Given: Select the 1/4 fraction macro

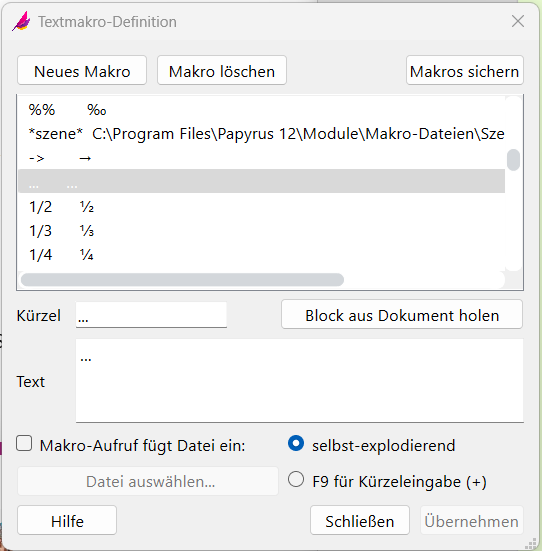Looking at the screenshot, I should pyautogui.click(x=262, y=254).
